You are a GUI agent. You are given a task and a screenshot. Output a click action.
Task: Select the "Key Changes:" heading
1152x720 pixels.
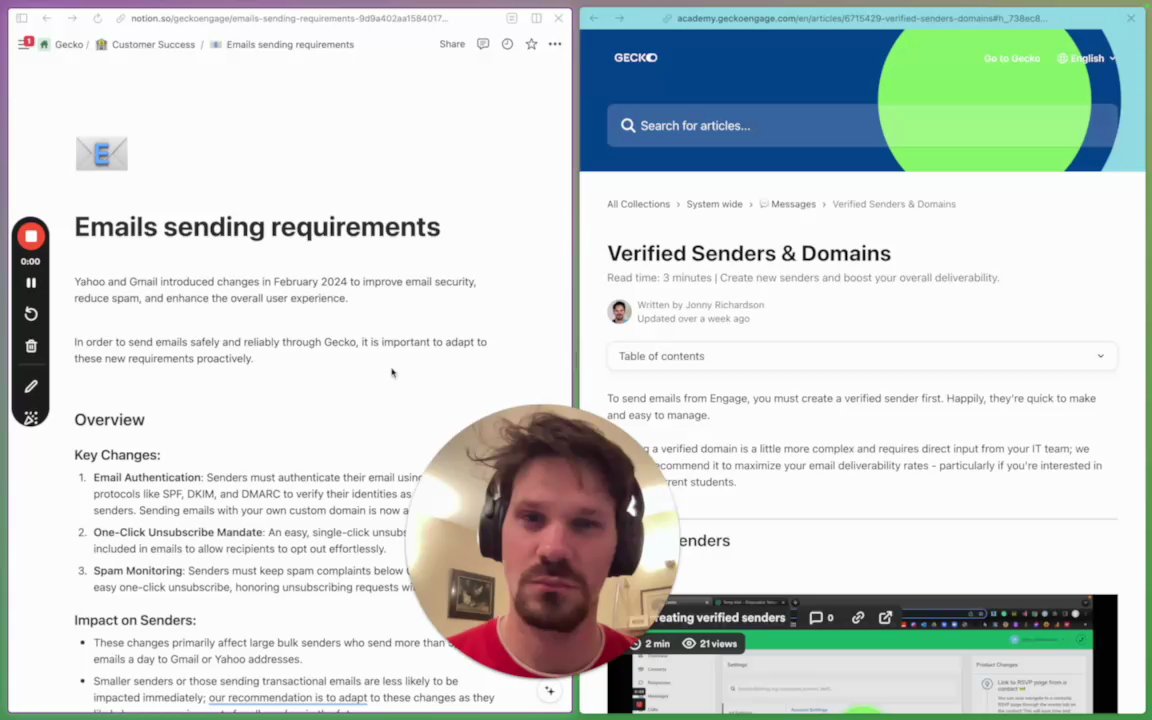(117, 456)
